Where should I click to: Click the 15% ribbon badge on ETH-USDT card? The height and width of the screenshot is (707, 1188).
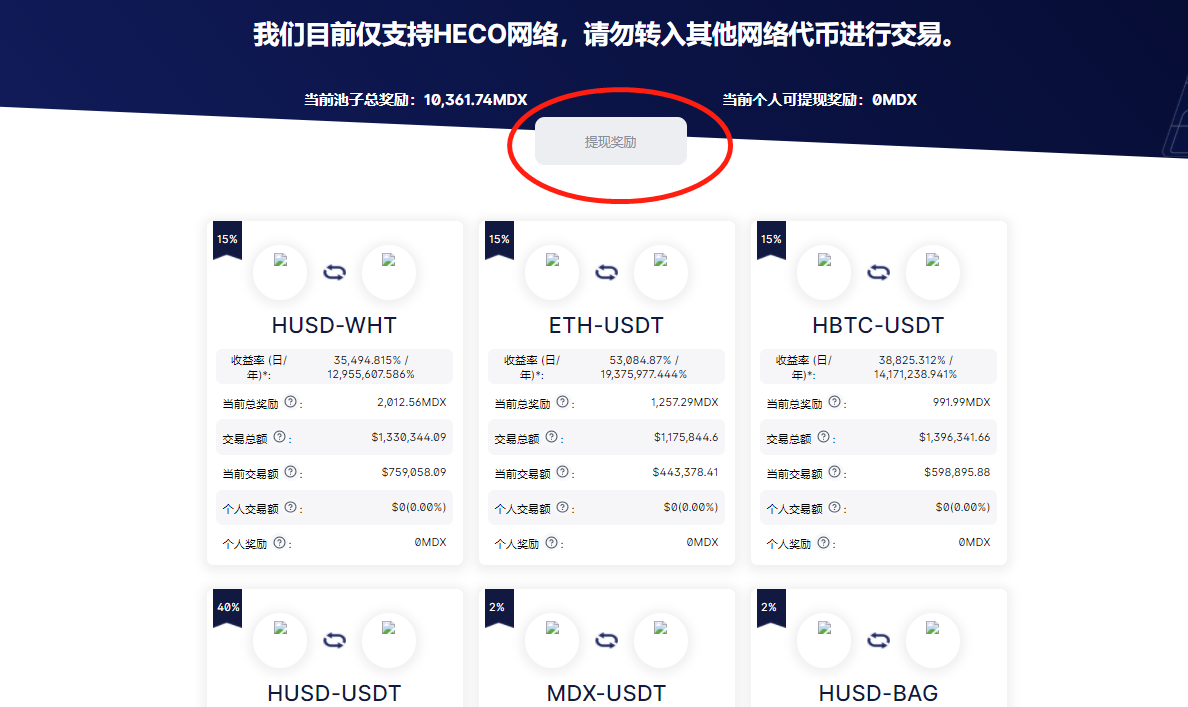tap(499, 239)
